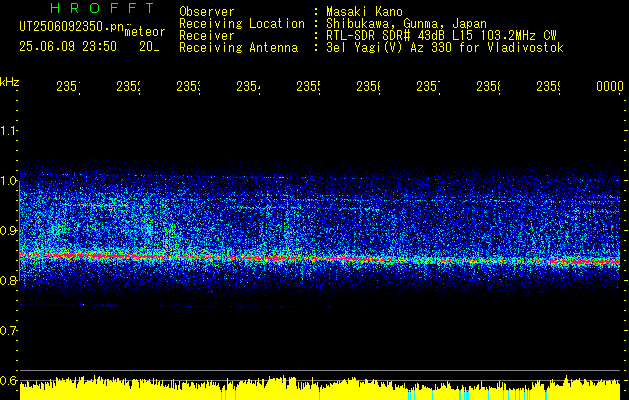Image resolution: width=629 pixels, height=400 pixels.
Task: Click the 1.1 frequency axis label
Action: click(x=8, y=130)
